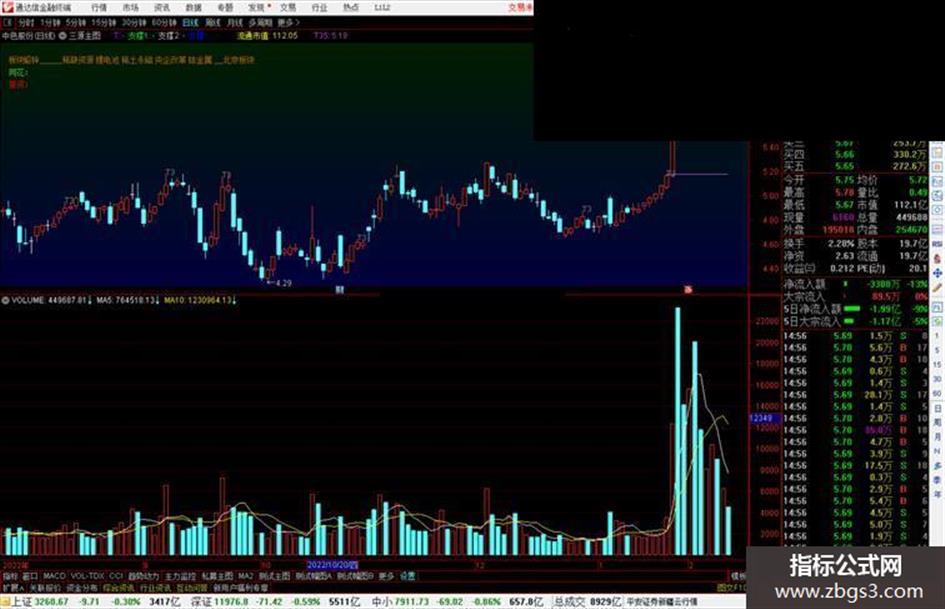Expand 更多 indicators in bottom bar
This screenshot has width=945, height=609.
(386, 576)
